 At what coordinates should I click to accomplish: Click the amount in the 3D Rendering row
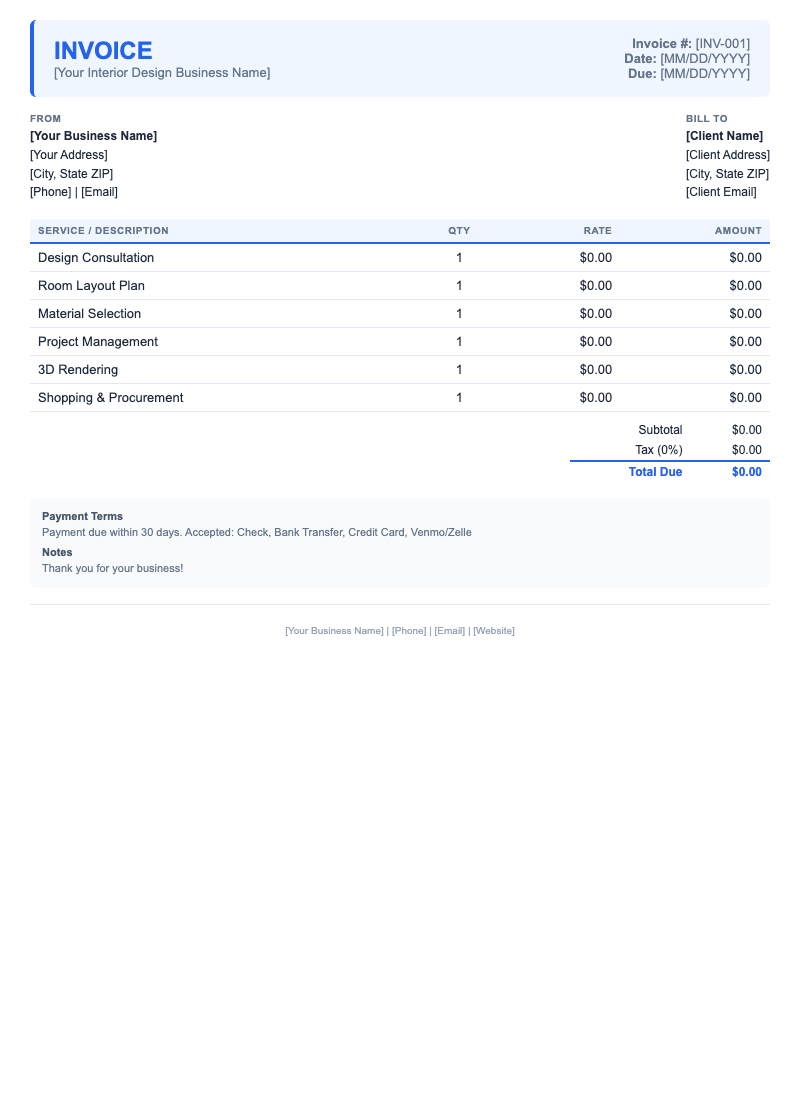pyautogui.click(x=745, y=370)
